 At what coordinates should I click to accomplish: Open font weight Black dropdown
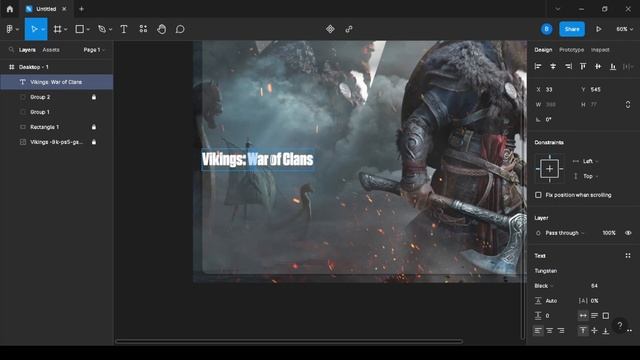pyautogui.click(x=544, y=286)
